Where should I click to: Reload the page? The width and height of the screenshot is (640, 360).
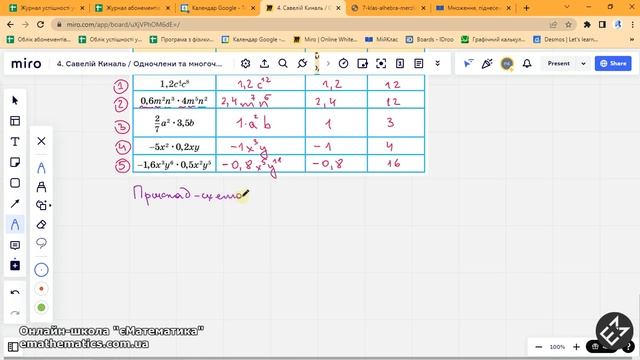pyautogui.click(x=40, y=24)
